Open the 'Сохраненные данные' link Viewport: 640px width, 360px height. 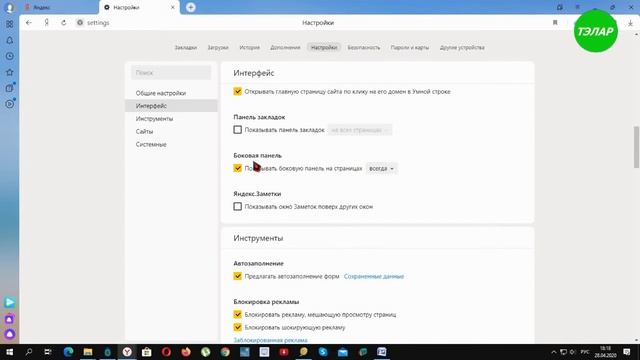tap(374, 276)
